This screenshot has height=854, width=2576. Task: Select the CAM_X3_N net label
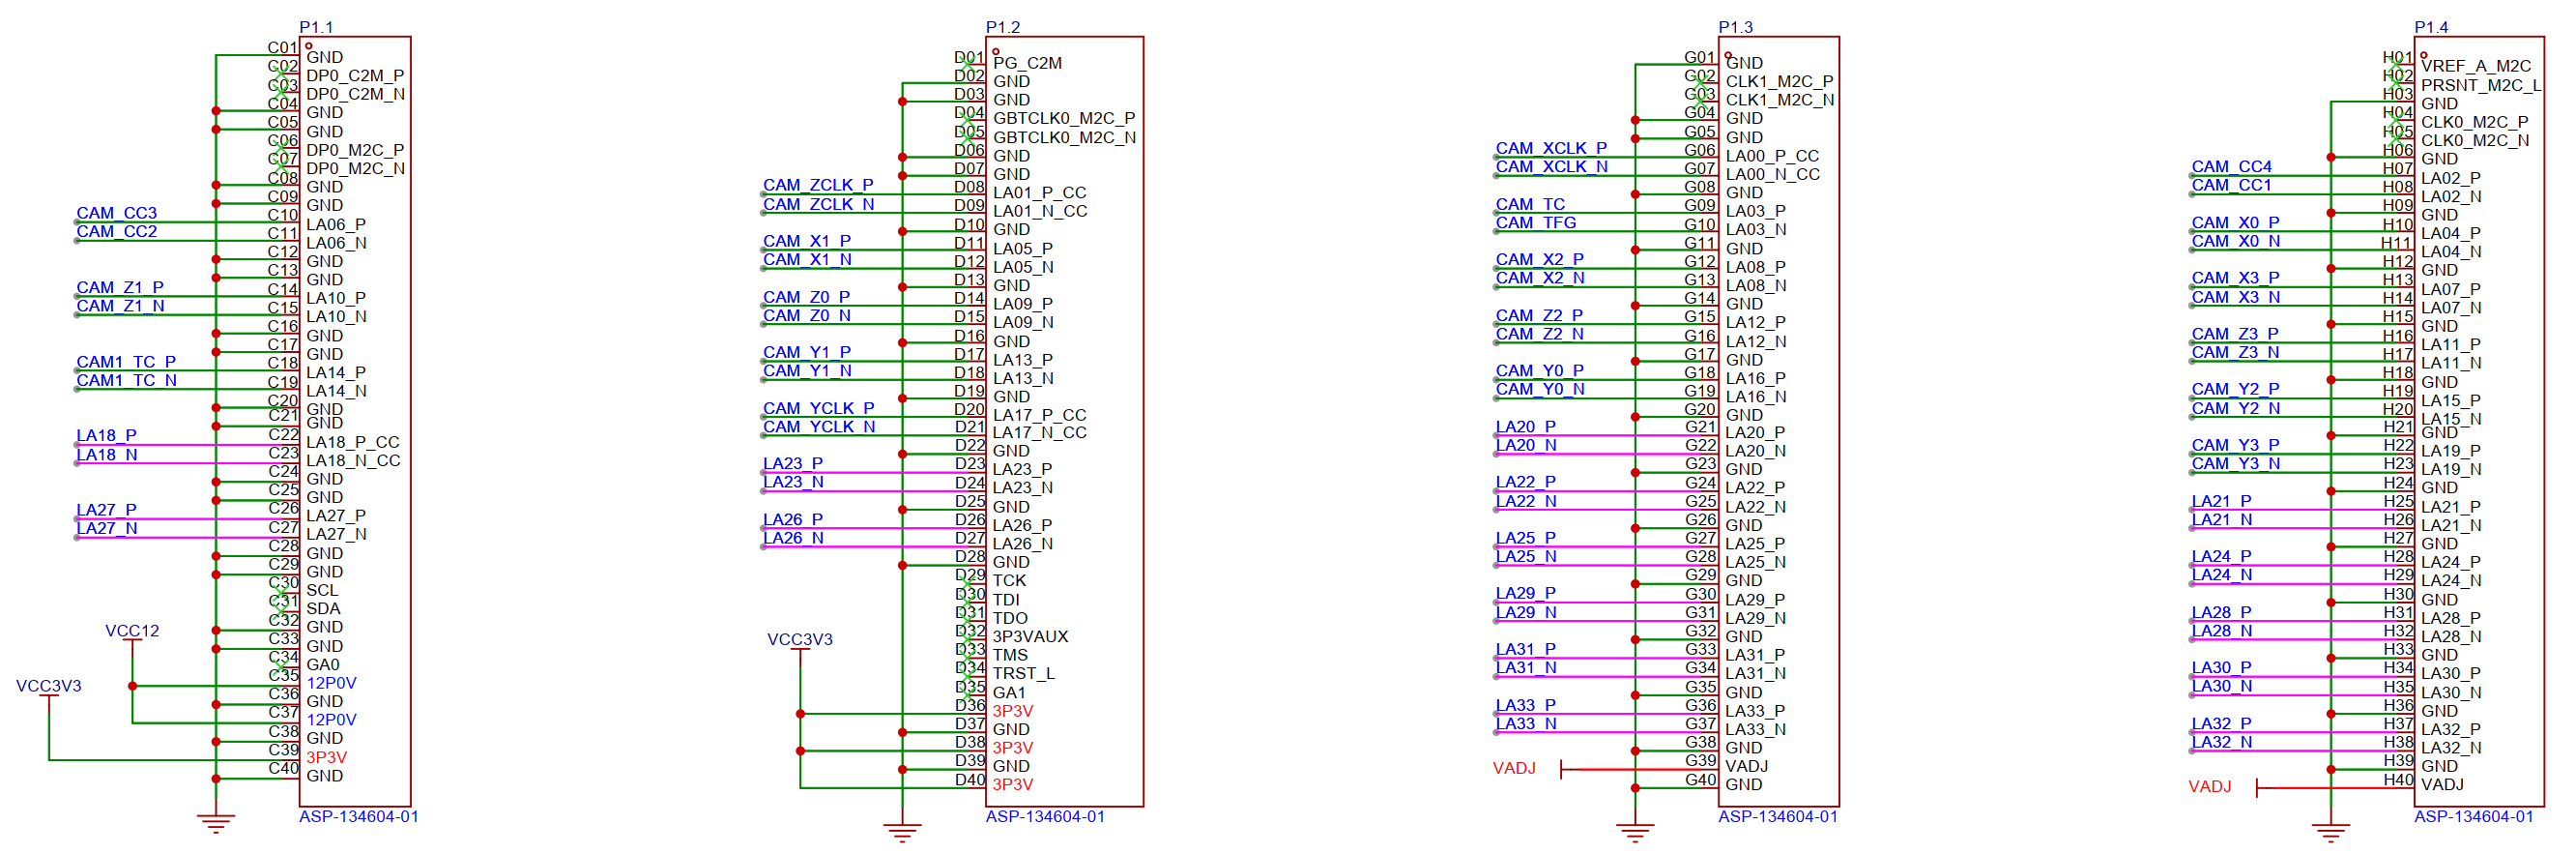tap(2235, 297)
